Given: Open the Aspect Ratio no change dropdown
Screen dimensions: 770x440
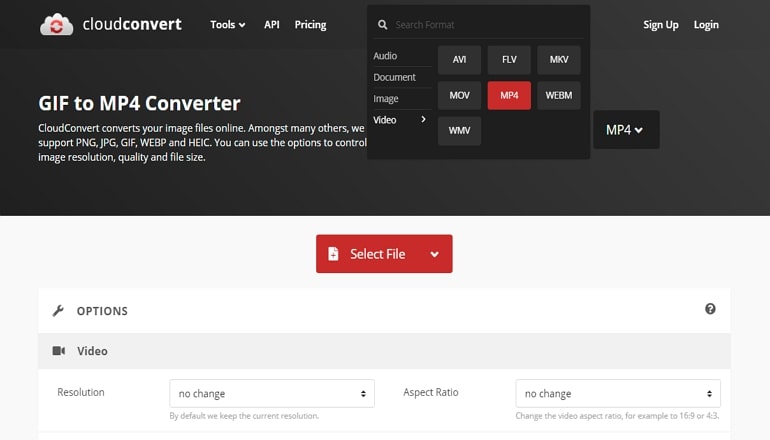Looking at the screenshot, I should [x=618, y=393].
